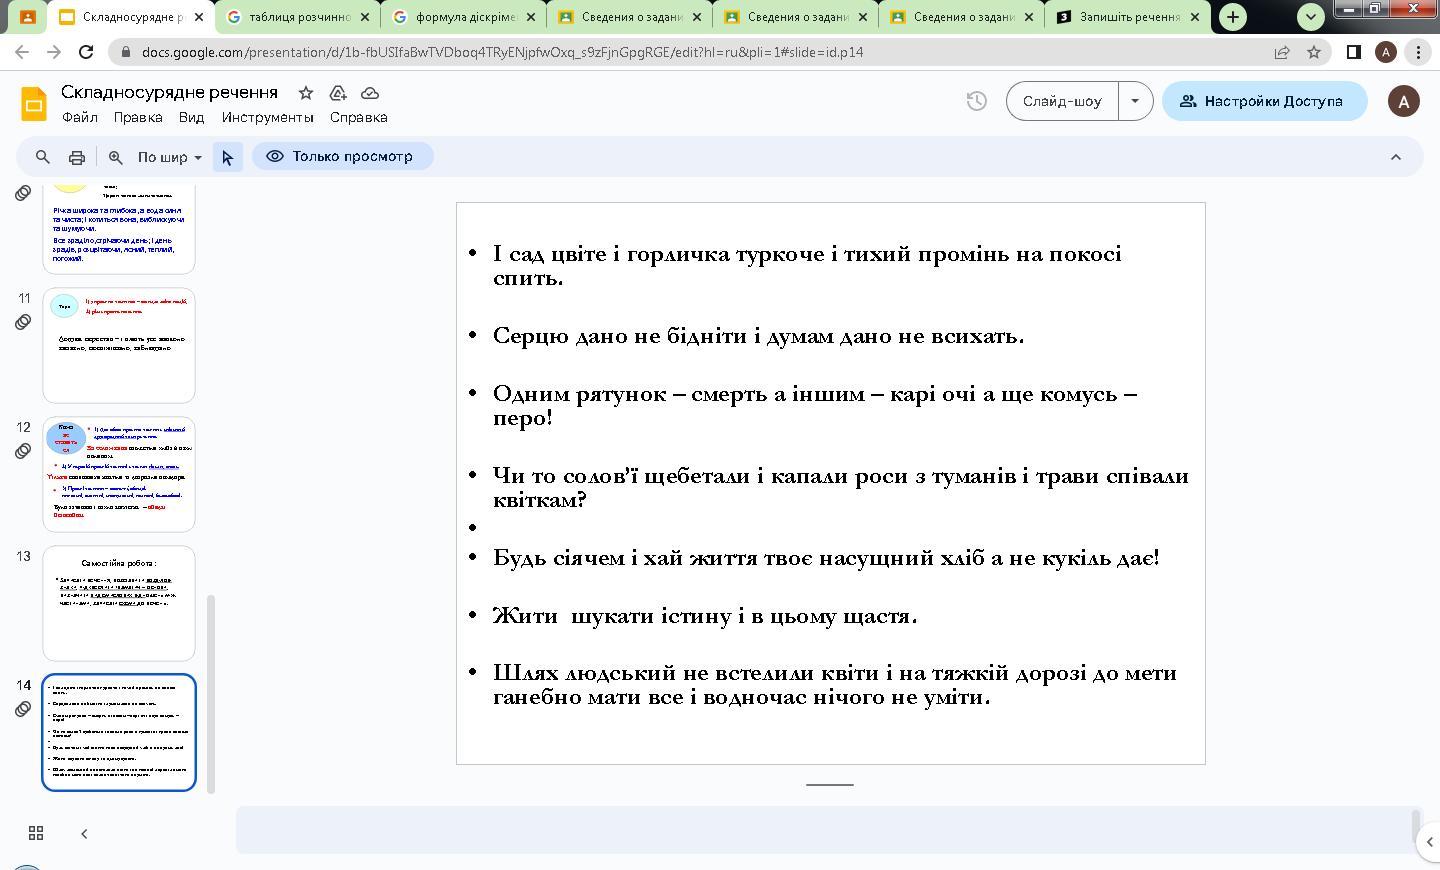The width and height of the screenshot is (1440, 870).
Task: Star the presentation Складносурядне речення
Action: [306, 93]
